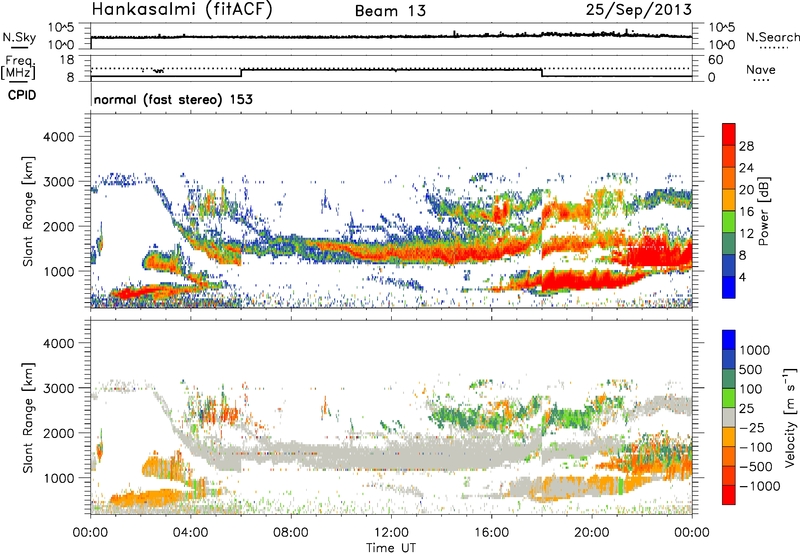Click the Power [dB] colorbar label
The width and height of the screenshot is (800, 554).
coord(764,212)
